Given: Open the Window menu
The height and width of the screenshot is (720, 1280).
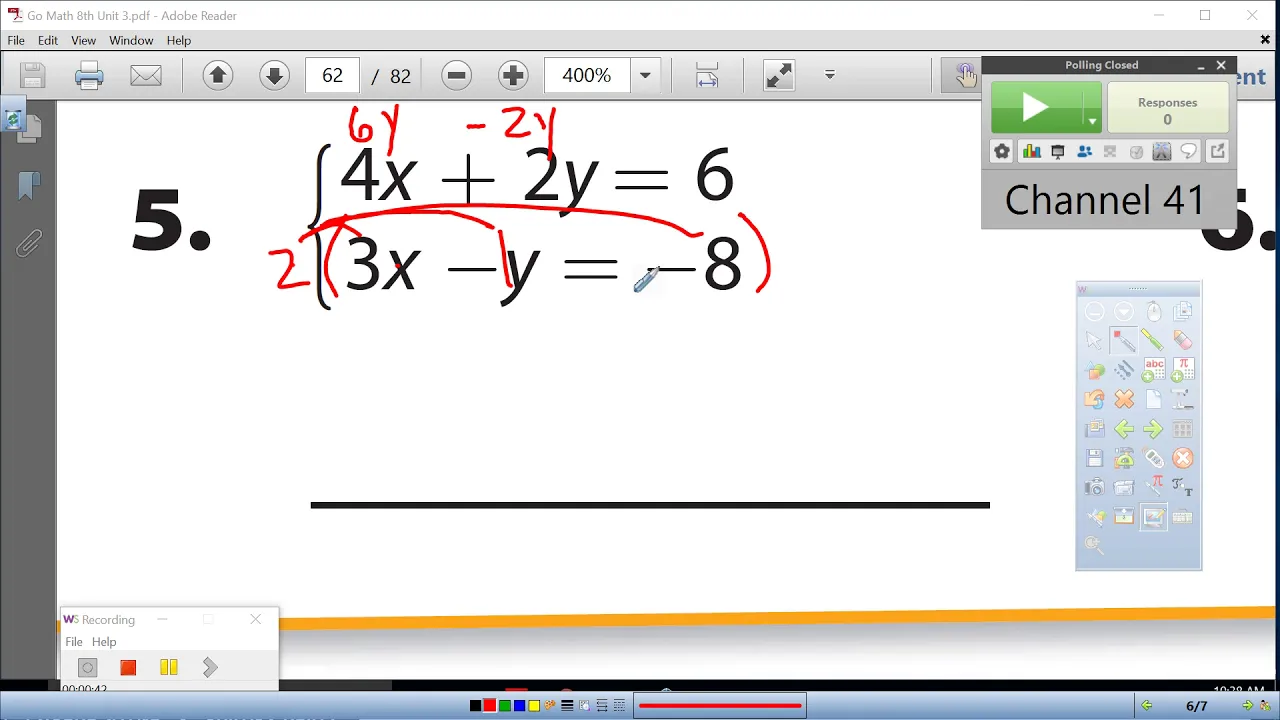Looking at the screenshot, I should pos(131,40).
